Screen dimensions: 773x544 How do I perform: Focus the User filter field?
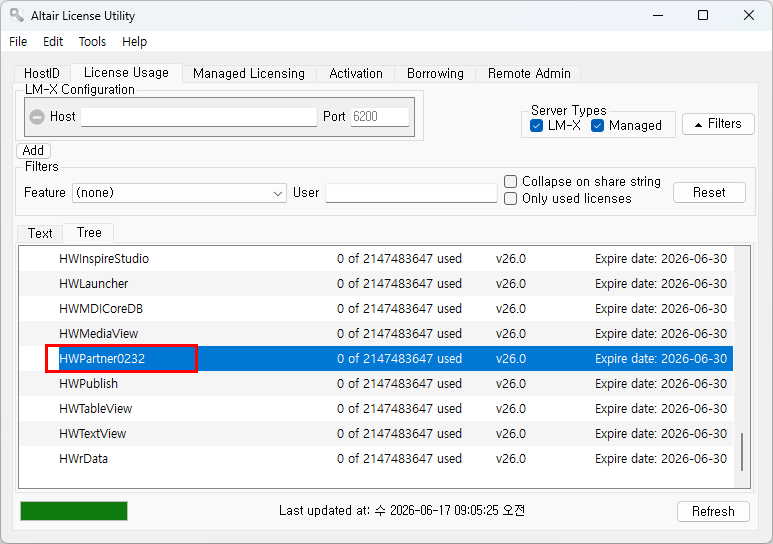click(x=411, y=193)
